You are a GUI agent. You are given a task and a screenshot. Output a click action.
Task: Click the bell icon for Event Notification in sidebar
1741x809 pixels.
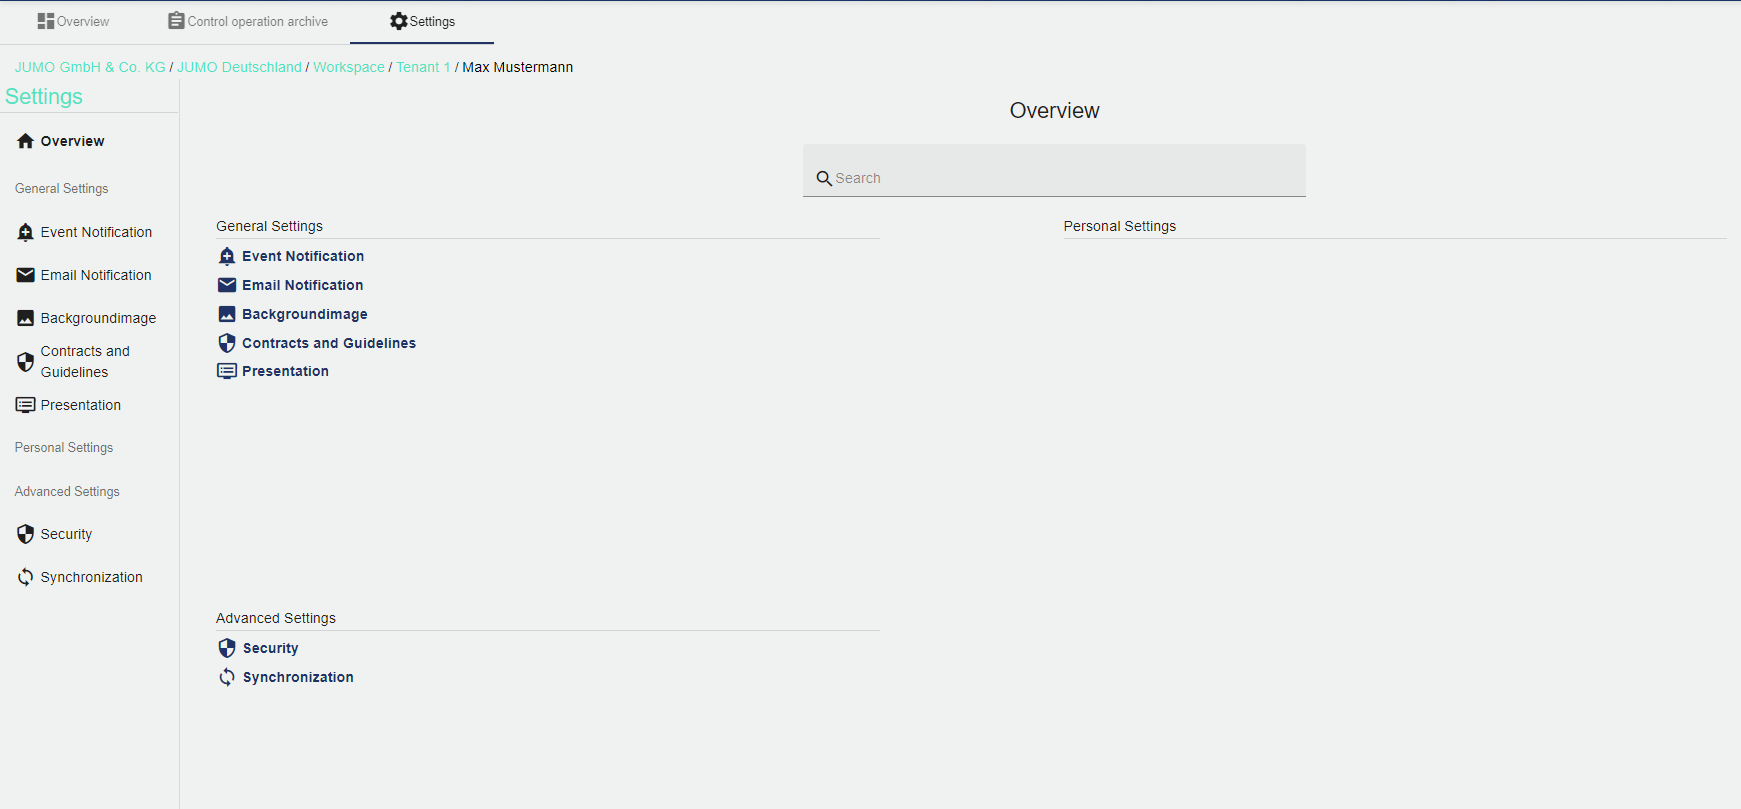26,233
